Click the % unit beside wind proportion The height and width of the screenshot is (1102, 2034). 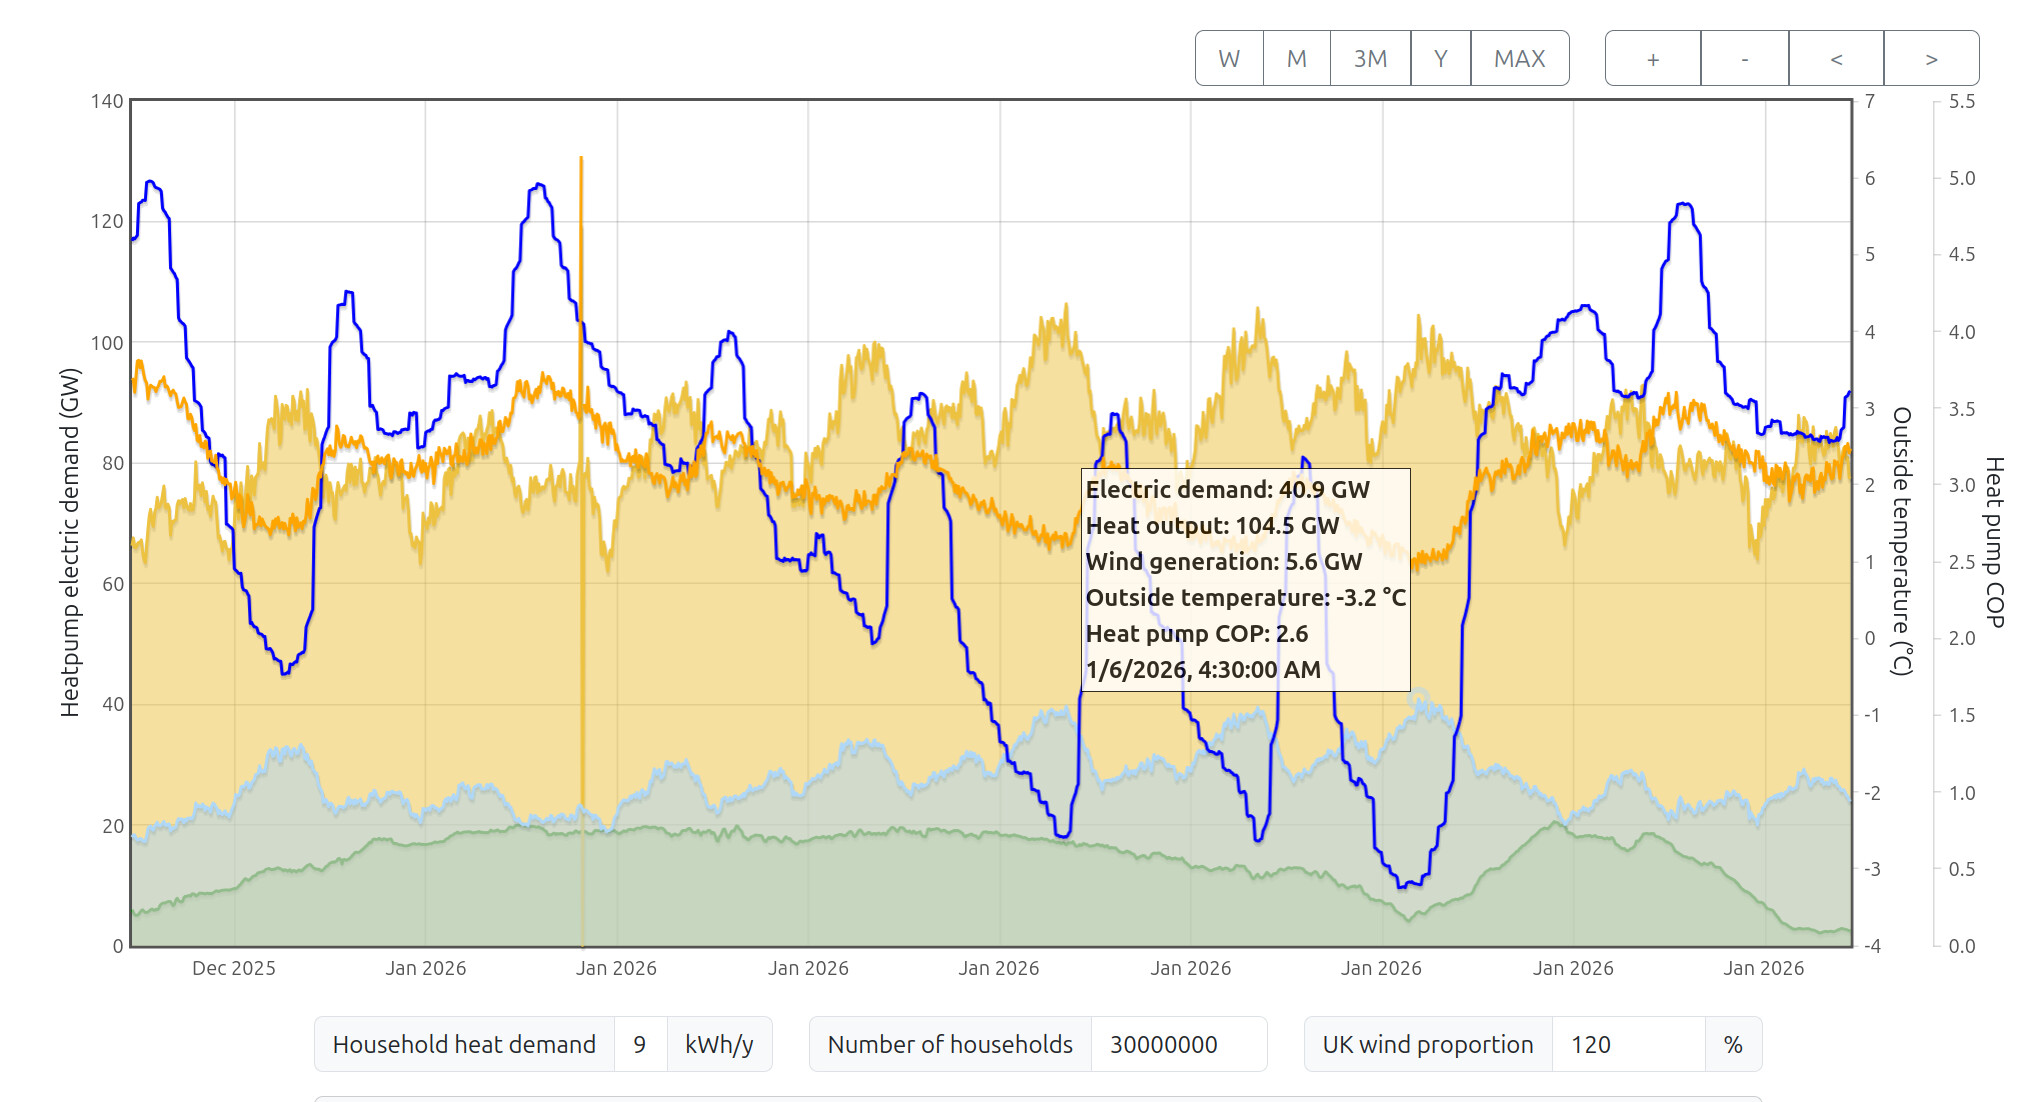coord(1733,1045)
